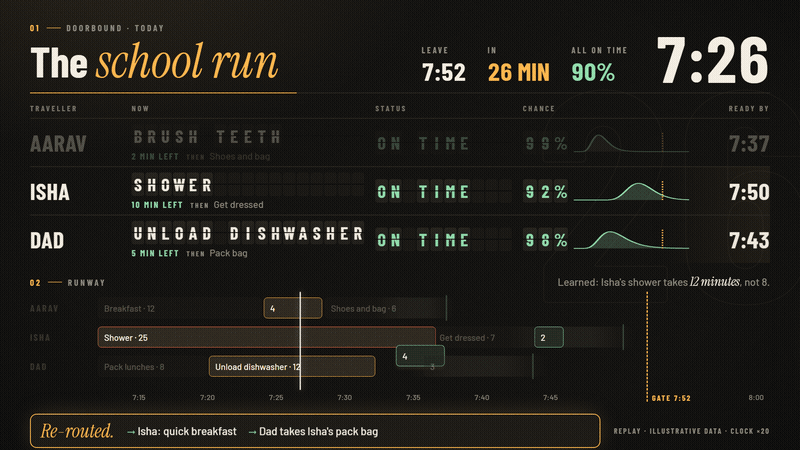The image size is (800, 450).
Task: Click the READY BY column header
Action: point(748,109)
